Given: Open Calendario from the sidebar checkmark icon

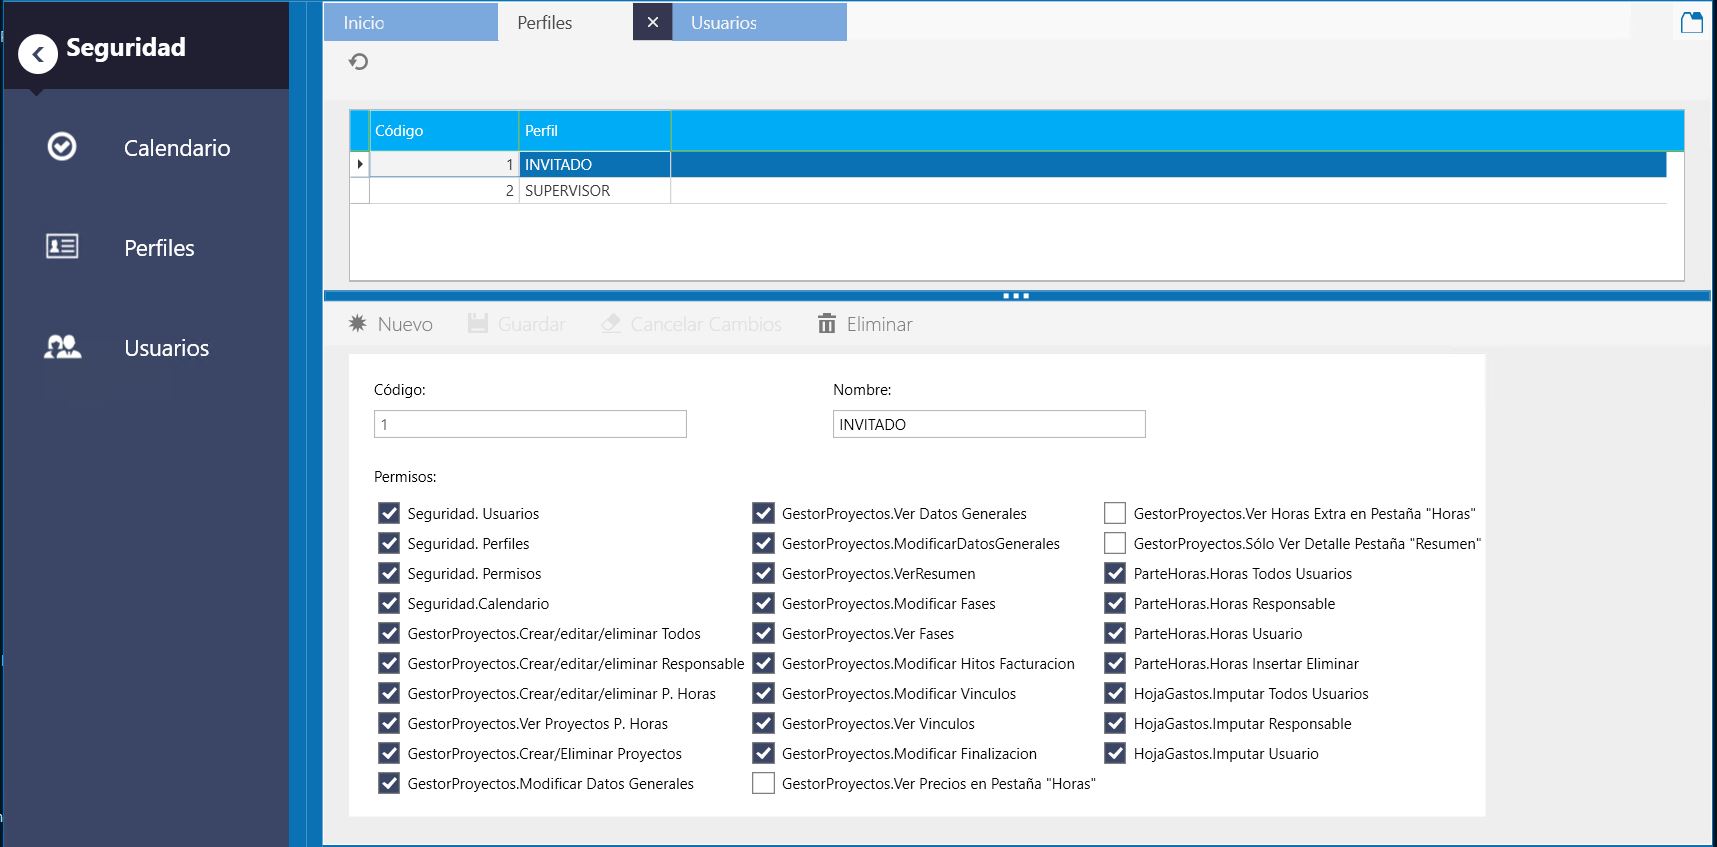Looking at the screenshot, I should click(x=62, y=147).
